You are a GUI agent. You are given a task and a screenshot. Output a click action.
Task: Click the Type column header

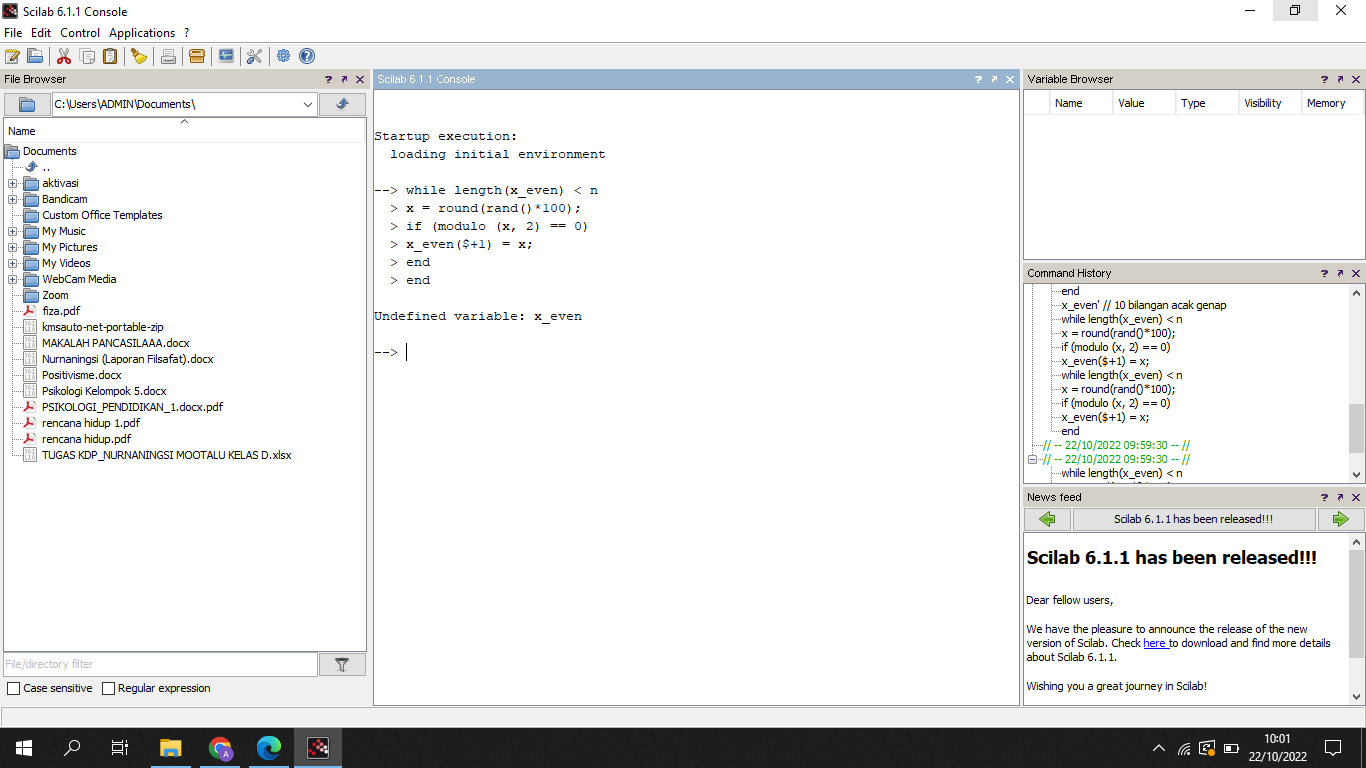tap(1206, 103)
